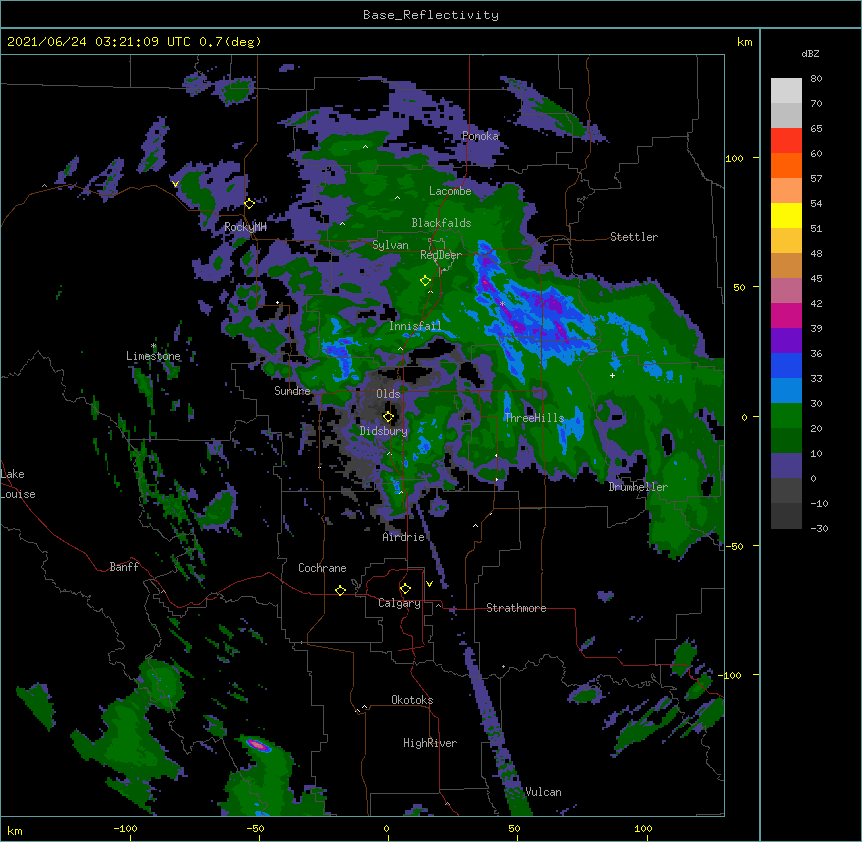Click the yellow diamond marker between Olds and Didsbury

click(388, 417)
